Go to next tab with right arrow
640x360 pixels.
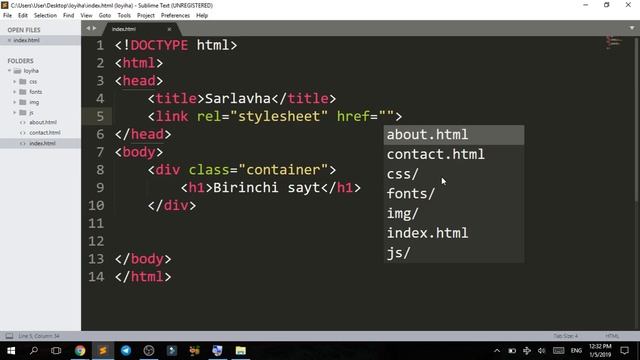[94, 28]
